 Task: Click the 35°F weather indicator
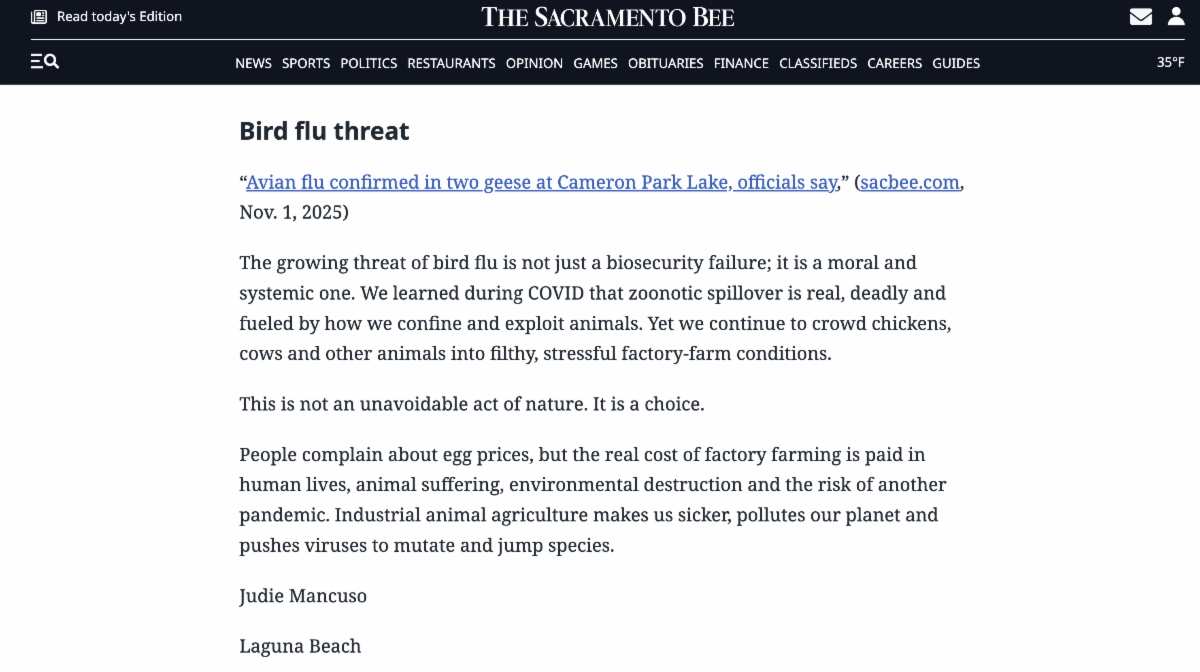pos(1170,62)
